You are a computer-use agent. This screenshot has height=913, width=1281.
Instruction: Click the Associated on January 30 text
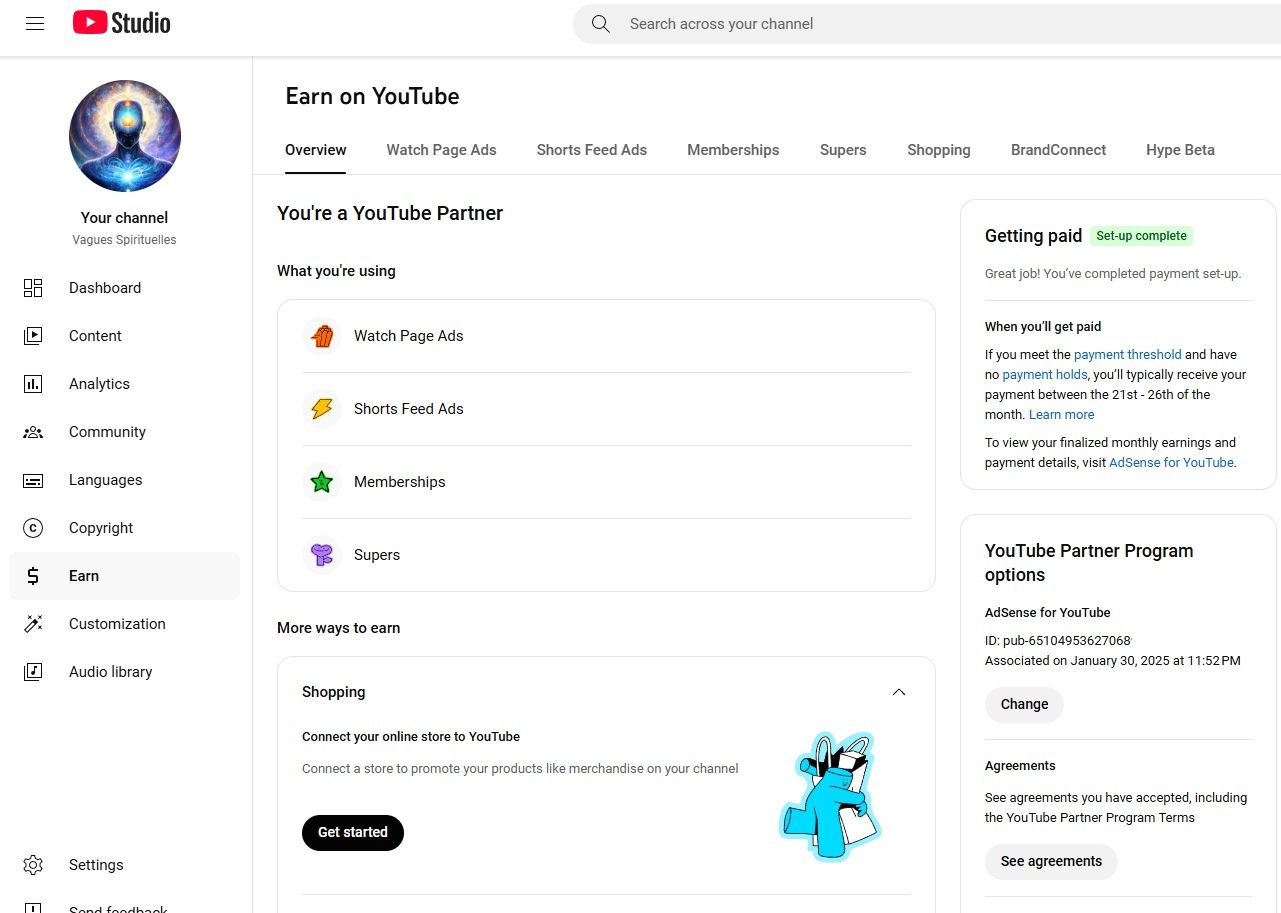pyautogui.click(x=1113, y=661)
